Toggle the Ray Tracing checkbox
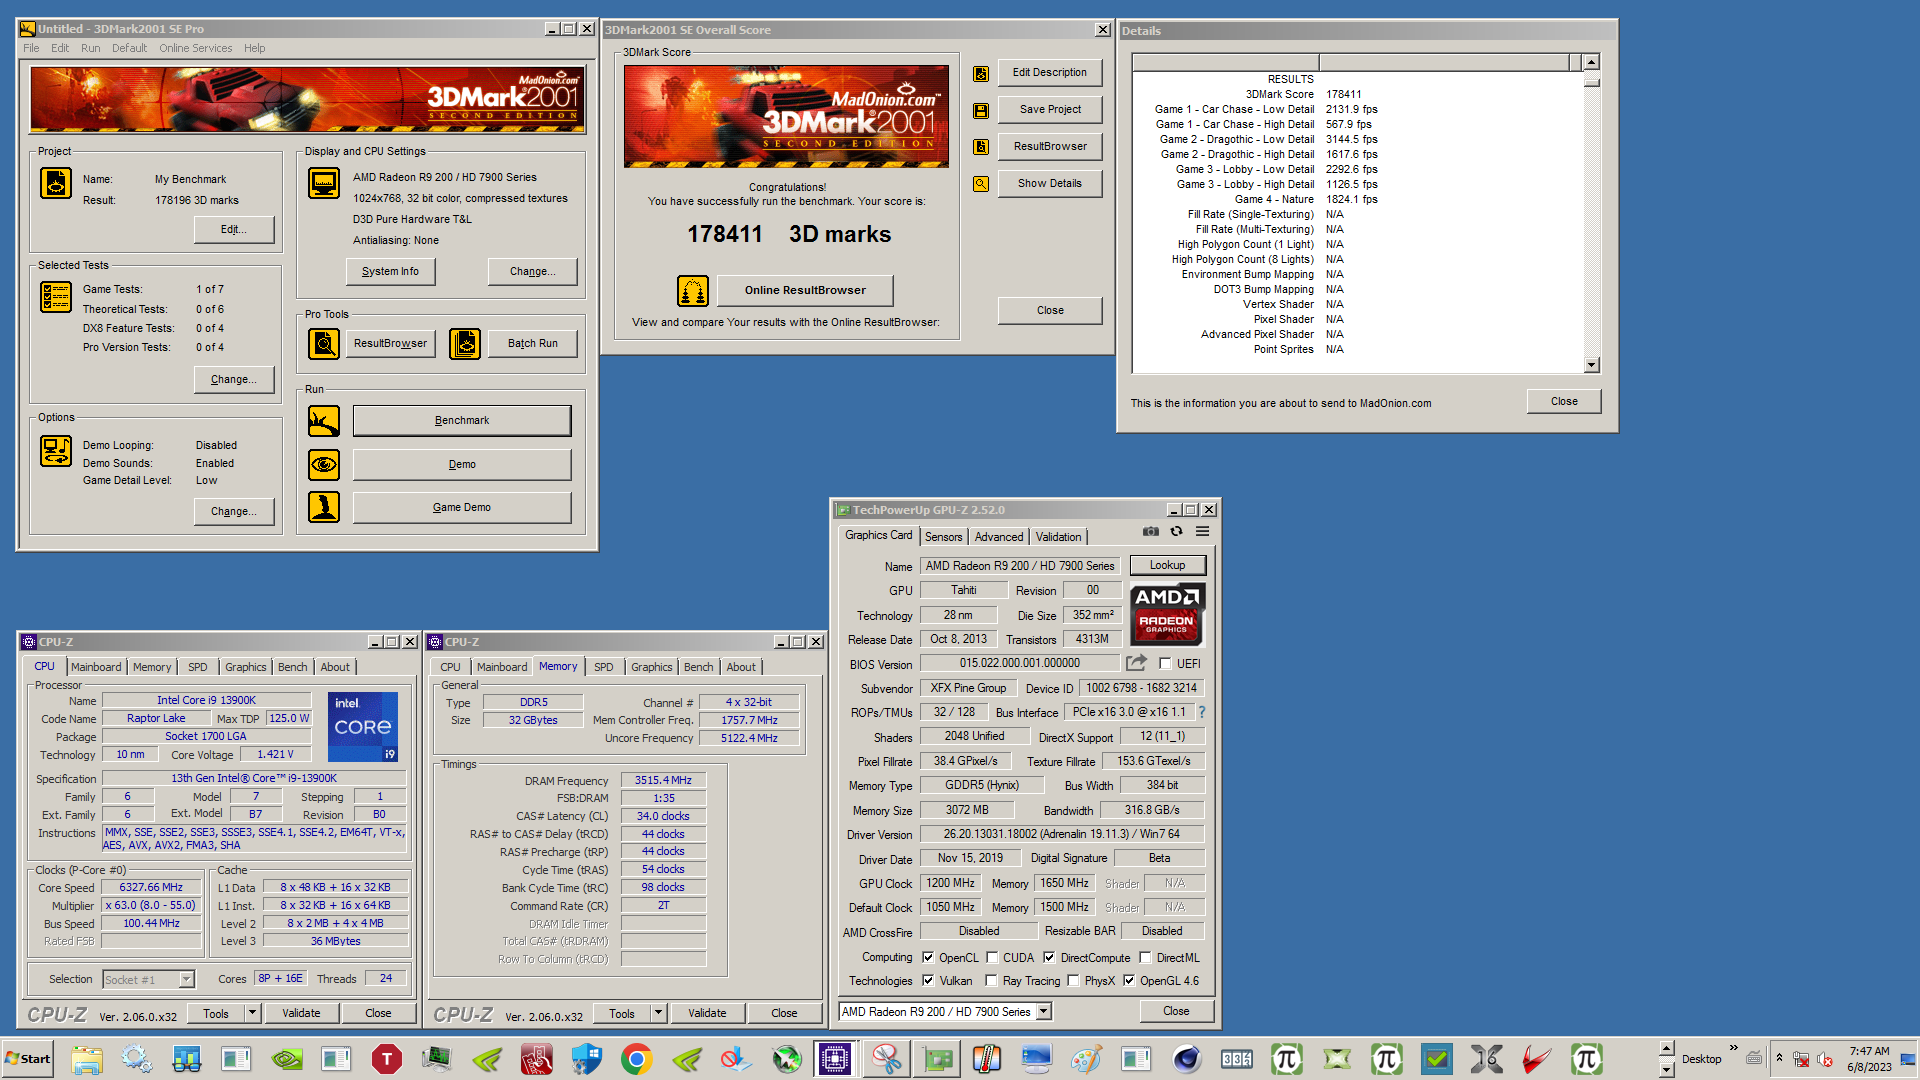 (992, 980)
